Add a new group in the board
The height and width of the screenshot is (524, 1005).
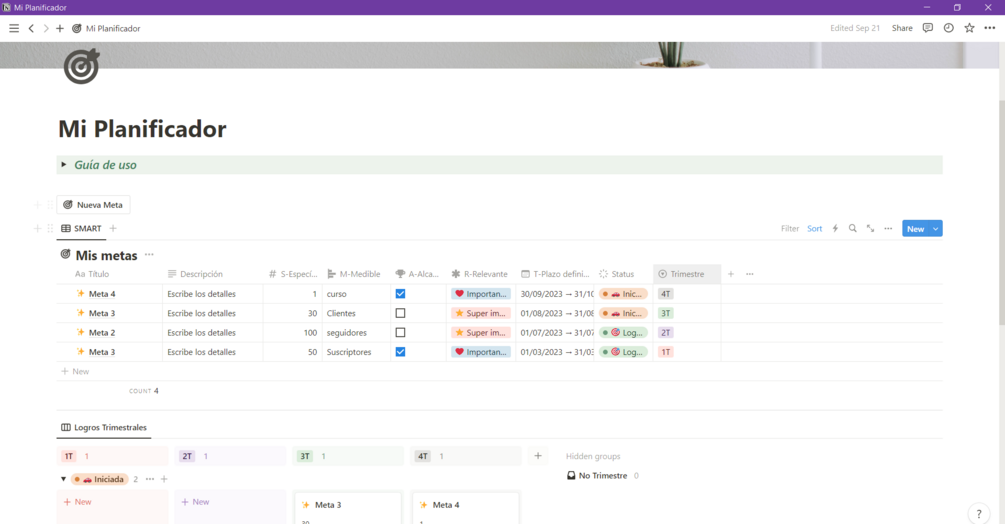tap(538, 456)
